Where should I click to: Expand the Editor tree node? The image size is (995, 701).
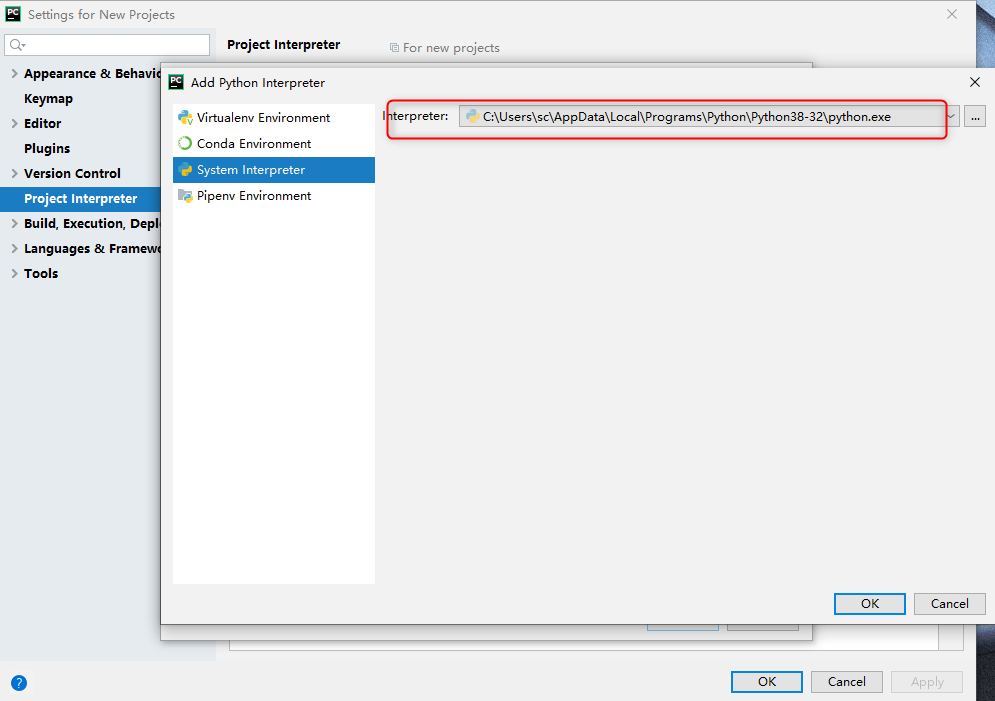coord(14,123)
